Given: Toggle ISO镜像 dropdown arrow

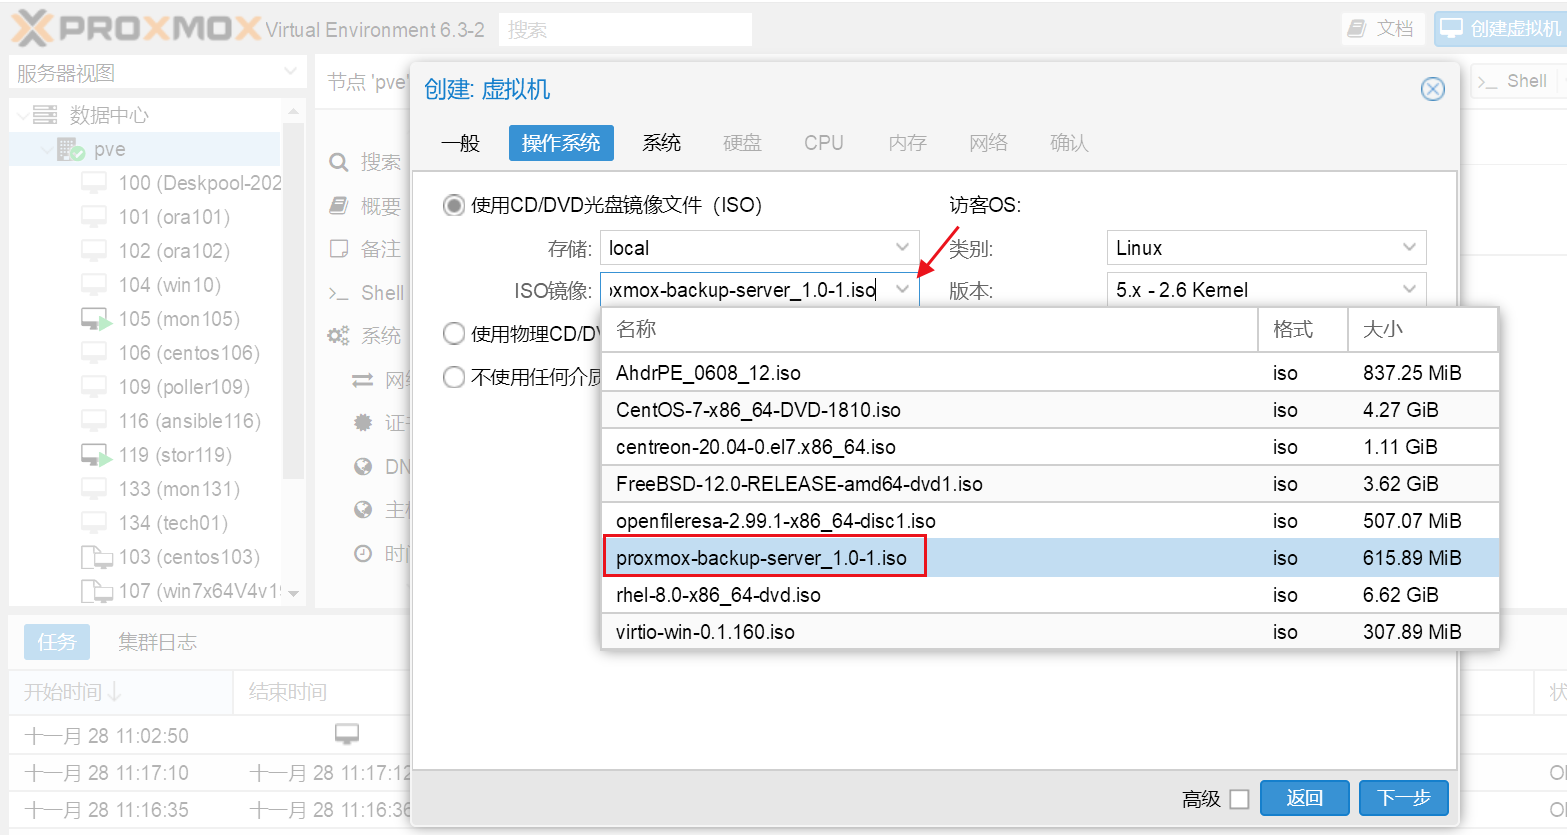Looking at the screenshot, I should point(902,290).
